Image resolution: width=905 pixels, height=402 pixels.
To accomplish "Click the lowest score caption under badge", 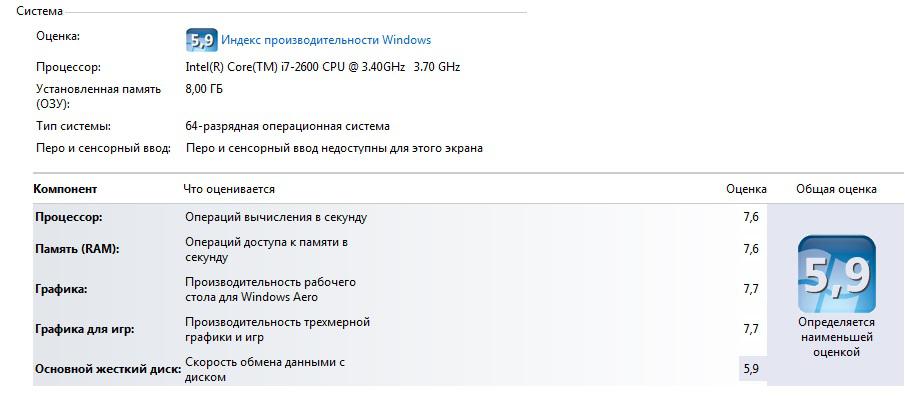I will (836, 337).
